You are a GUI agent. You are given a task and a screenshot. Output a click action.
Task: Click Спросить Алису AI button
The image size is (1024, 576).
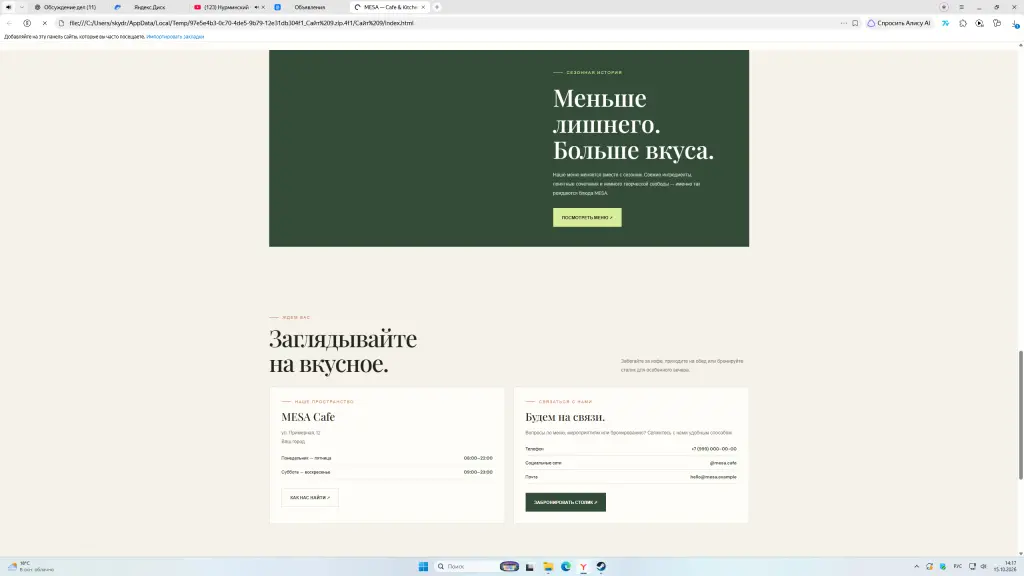click(x=899, y=23)
